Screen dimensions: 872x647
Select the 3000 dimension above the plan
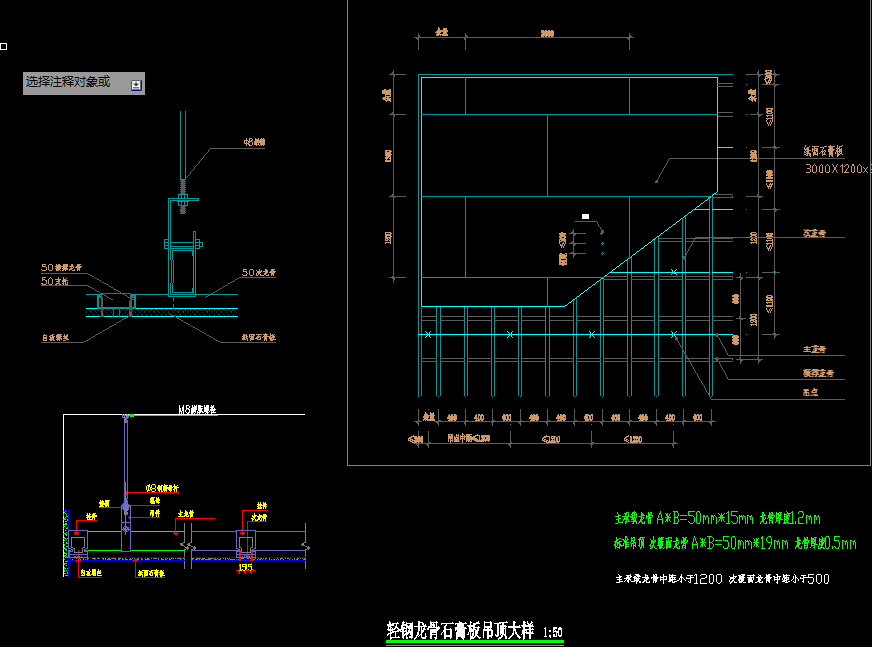[x=546, y=34]
